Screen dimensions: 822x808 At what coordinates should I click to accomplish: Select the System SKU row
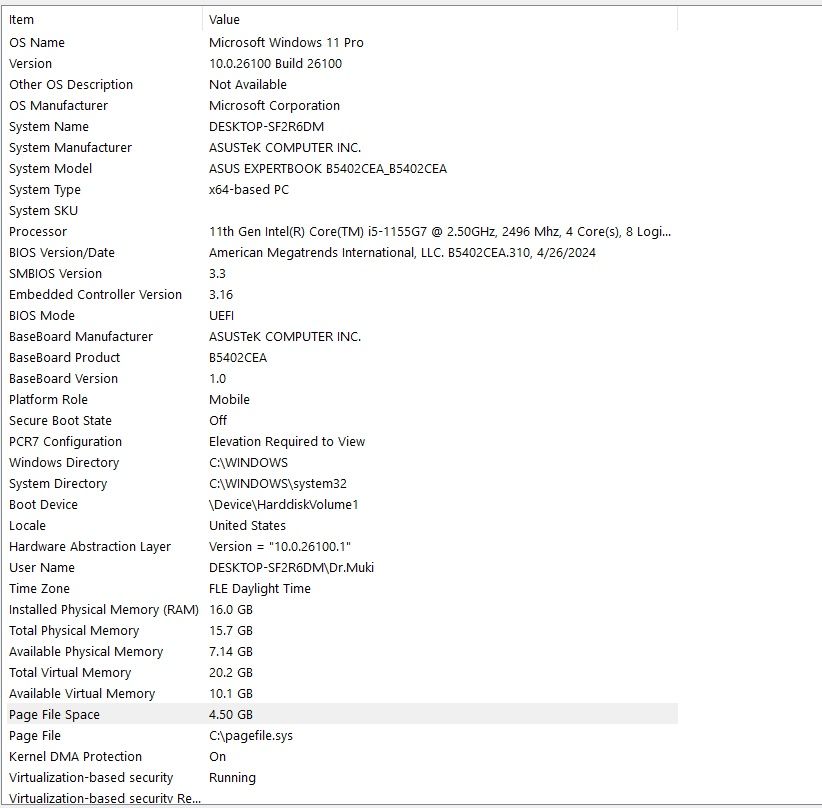click(x=342, y=210)
